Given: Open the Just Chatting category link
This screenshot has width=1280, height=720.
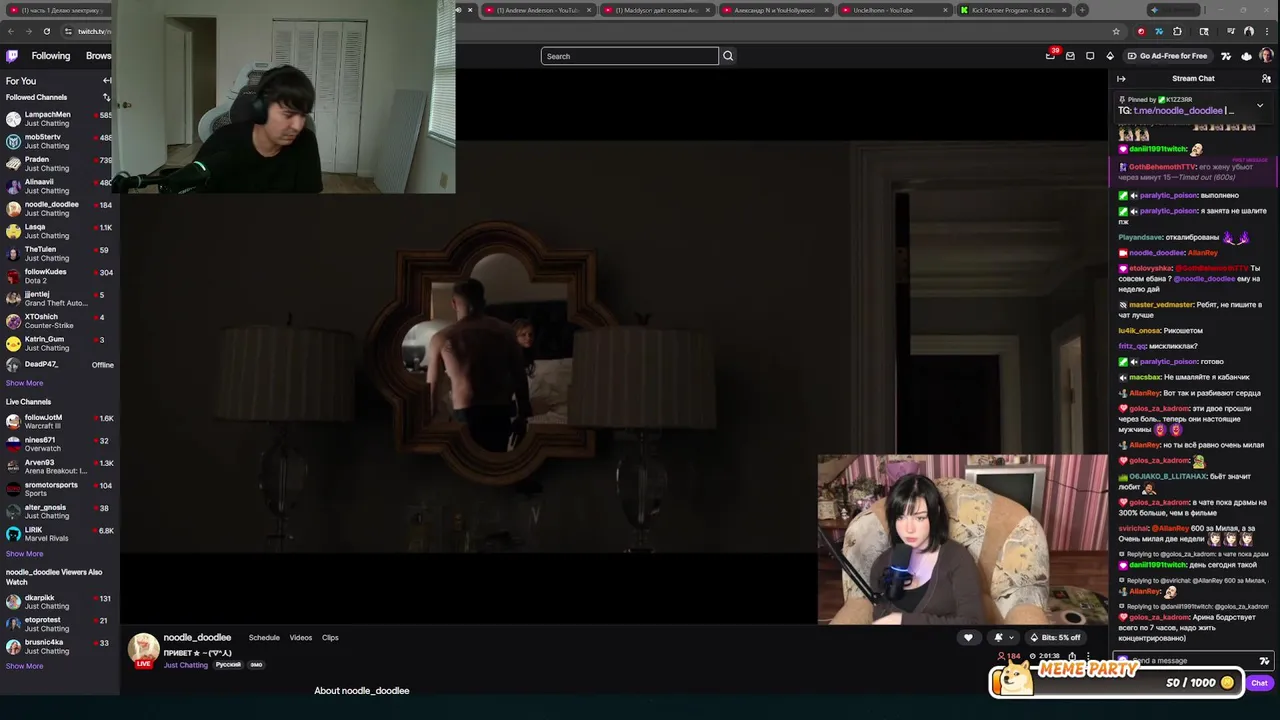Looking at the screenshot, I should click(x=186, y=665).
